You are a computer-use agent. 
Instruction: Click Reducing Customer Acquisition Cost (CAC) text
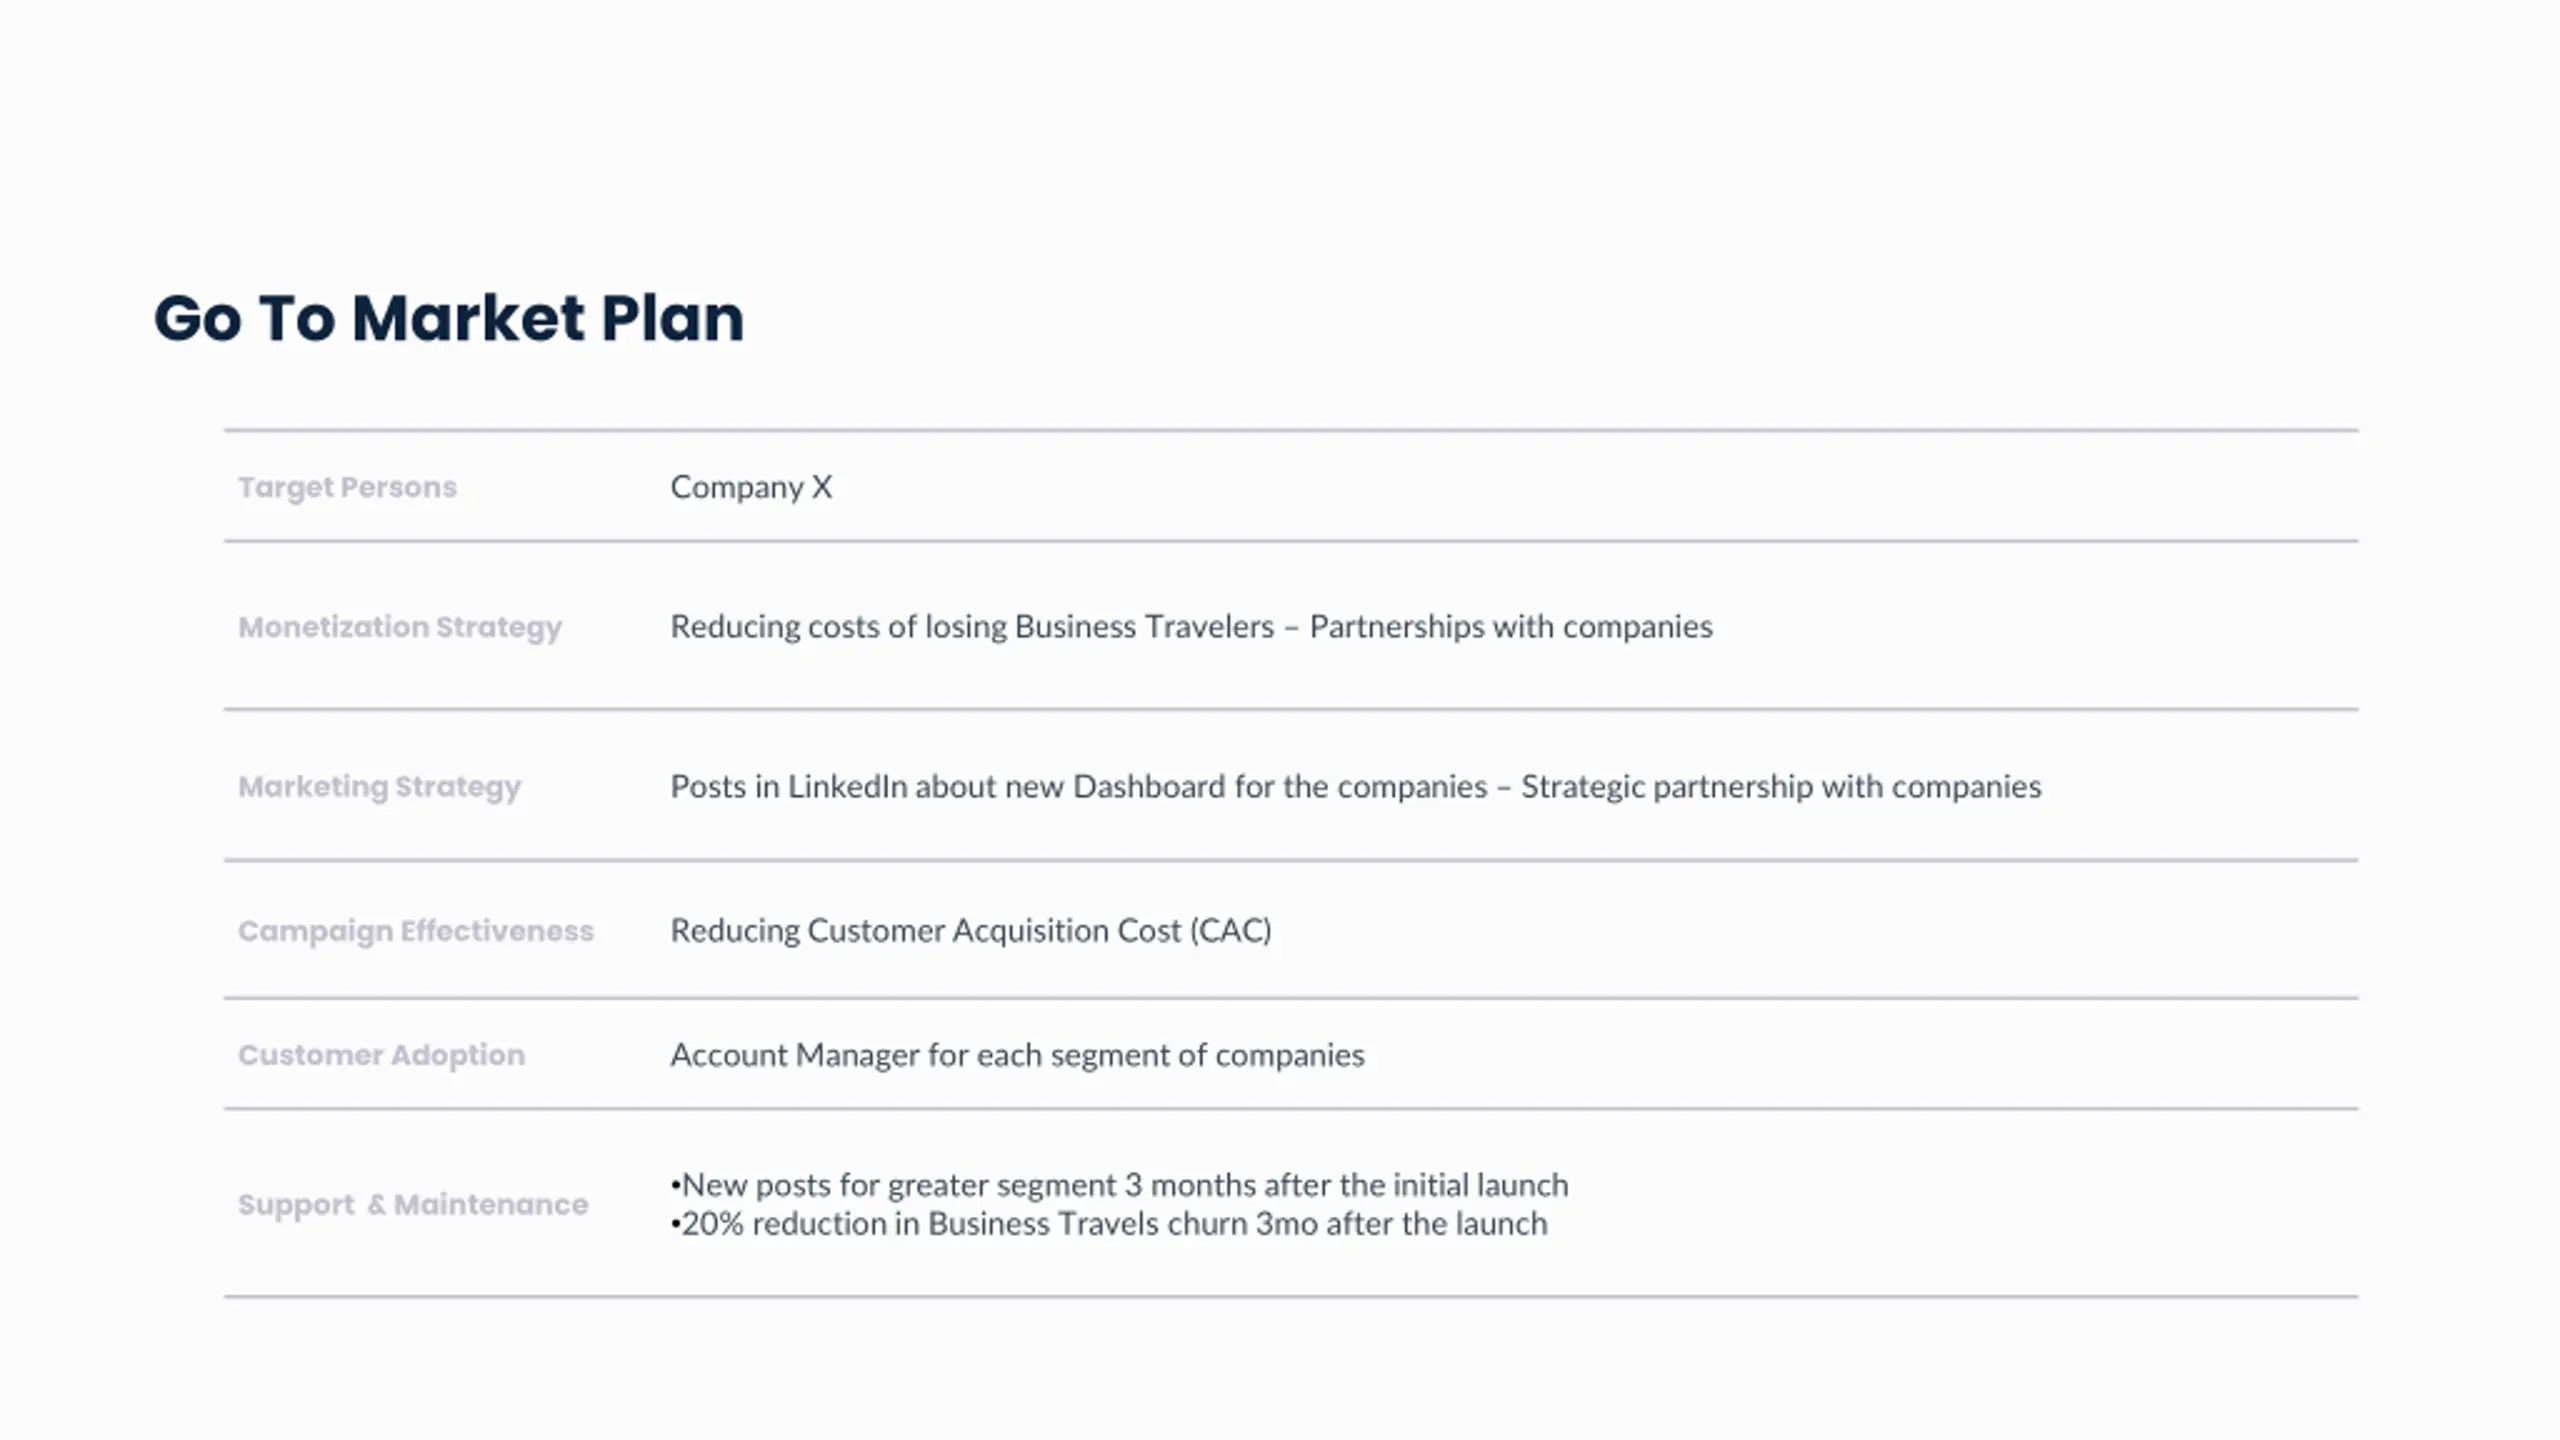[971, 931]
